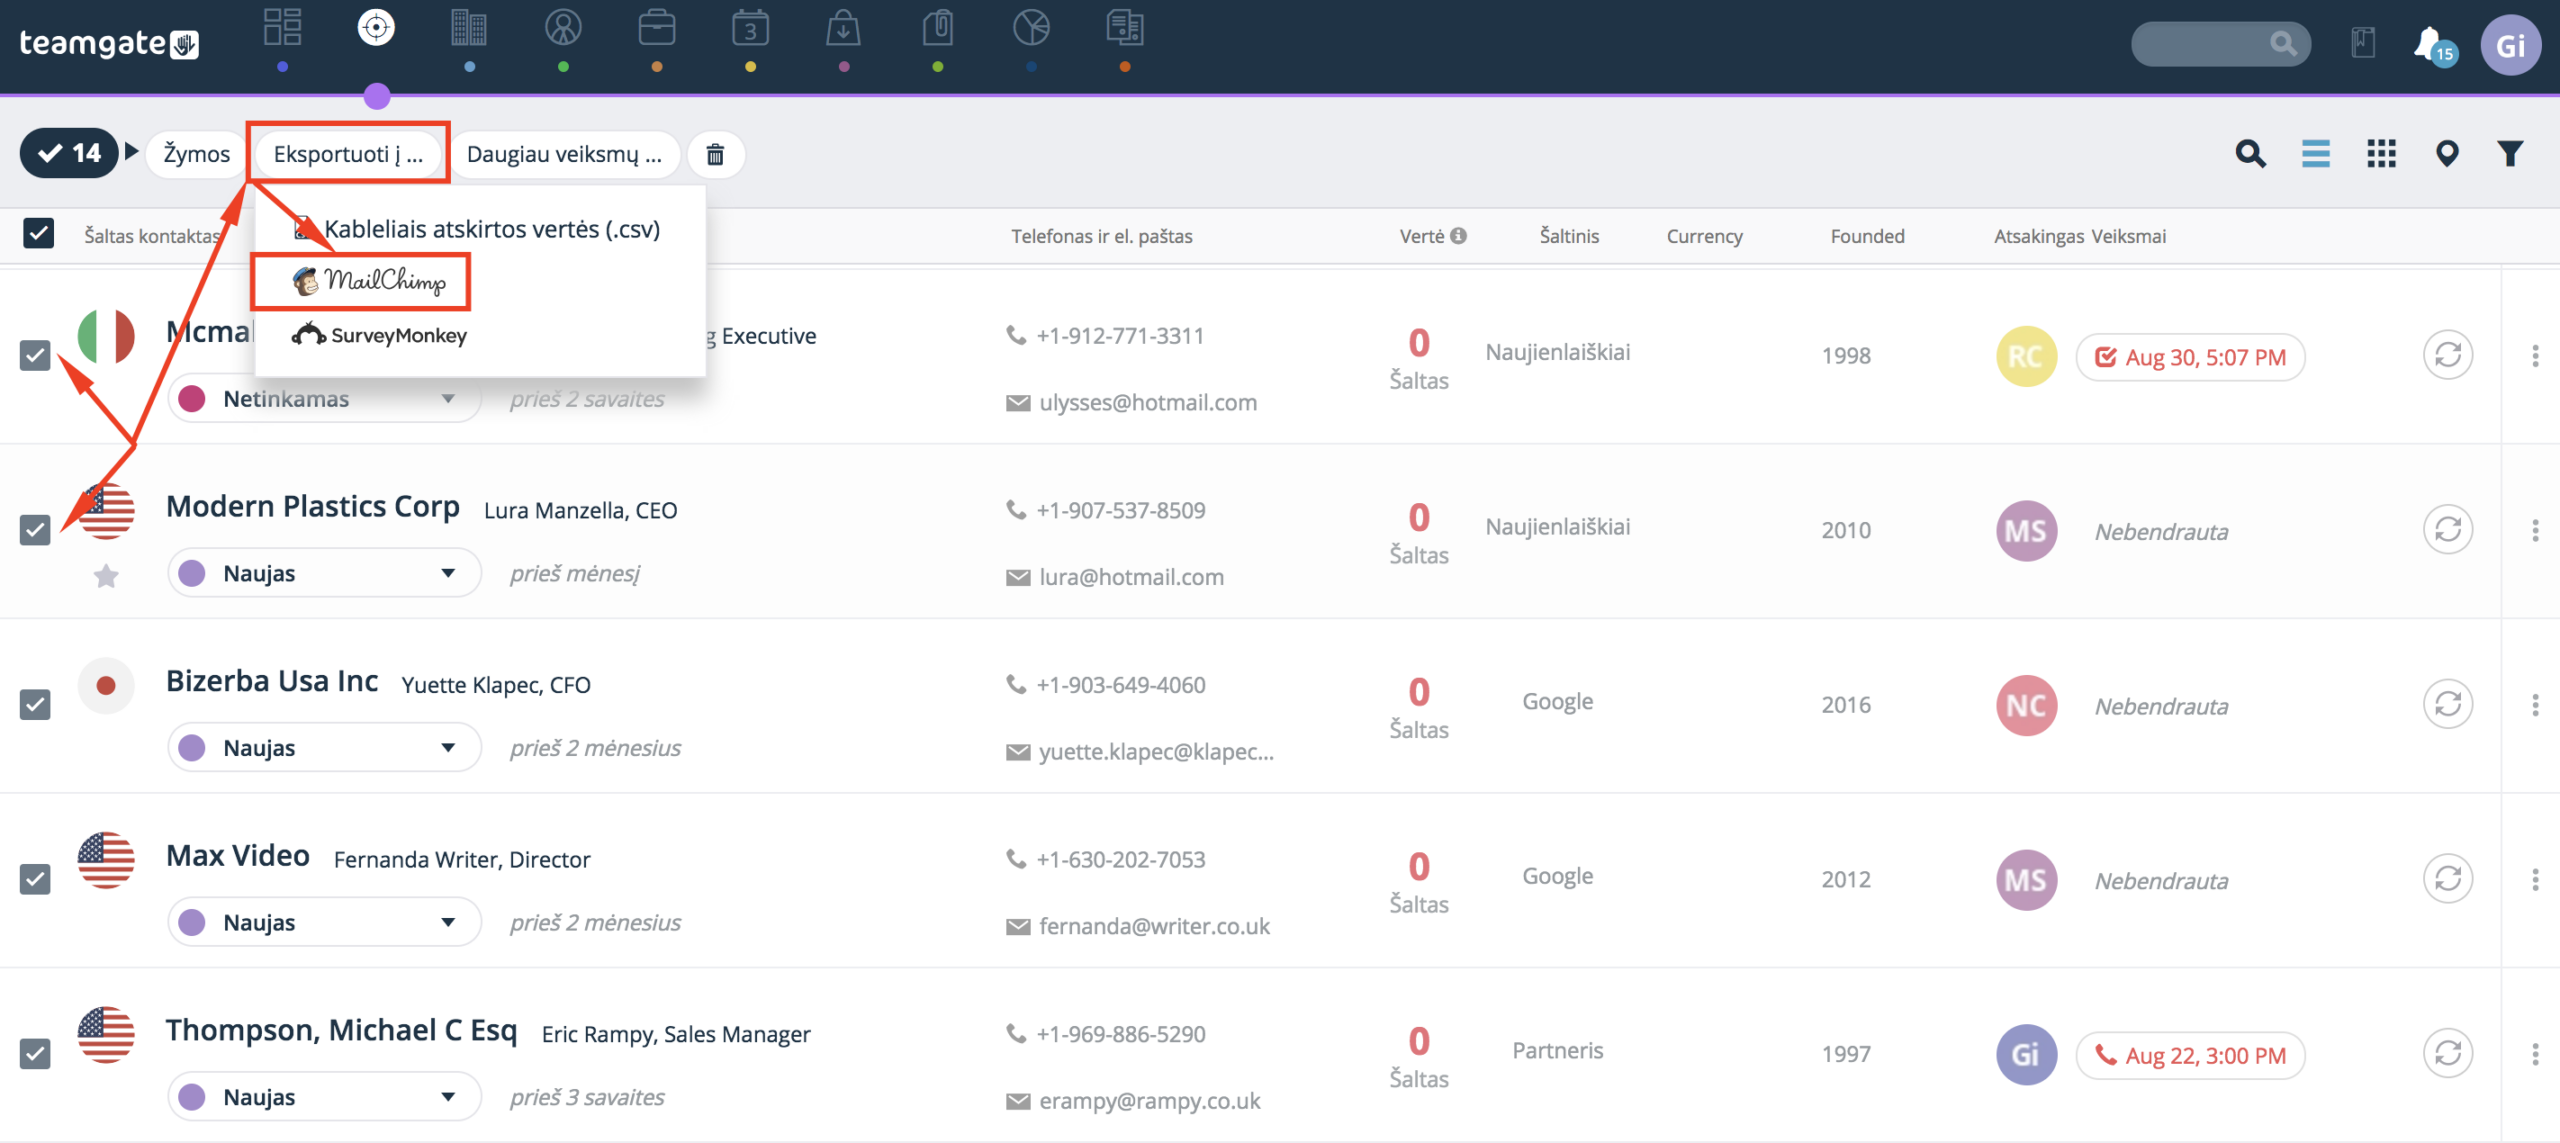Open Naujas status dropdown for Bizerba Usa Inc
Viewport: 2560px width, 1143px height.
(324, 748)
